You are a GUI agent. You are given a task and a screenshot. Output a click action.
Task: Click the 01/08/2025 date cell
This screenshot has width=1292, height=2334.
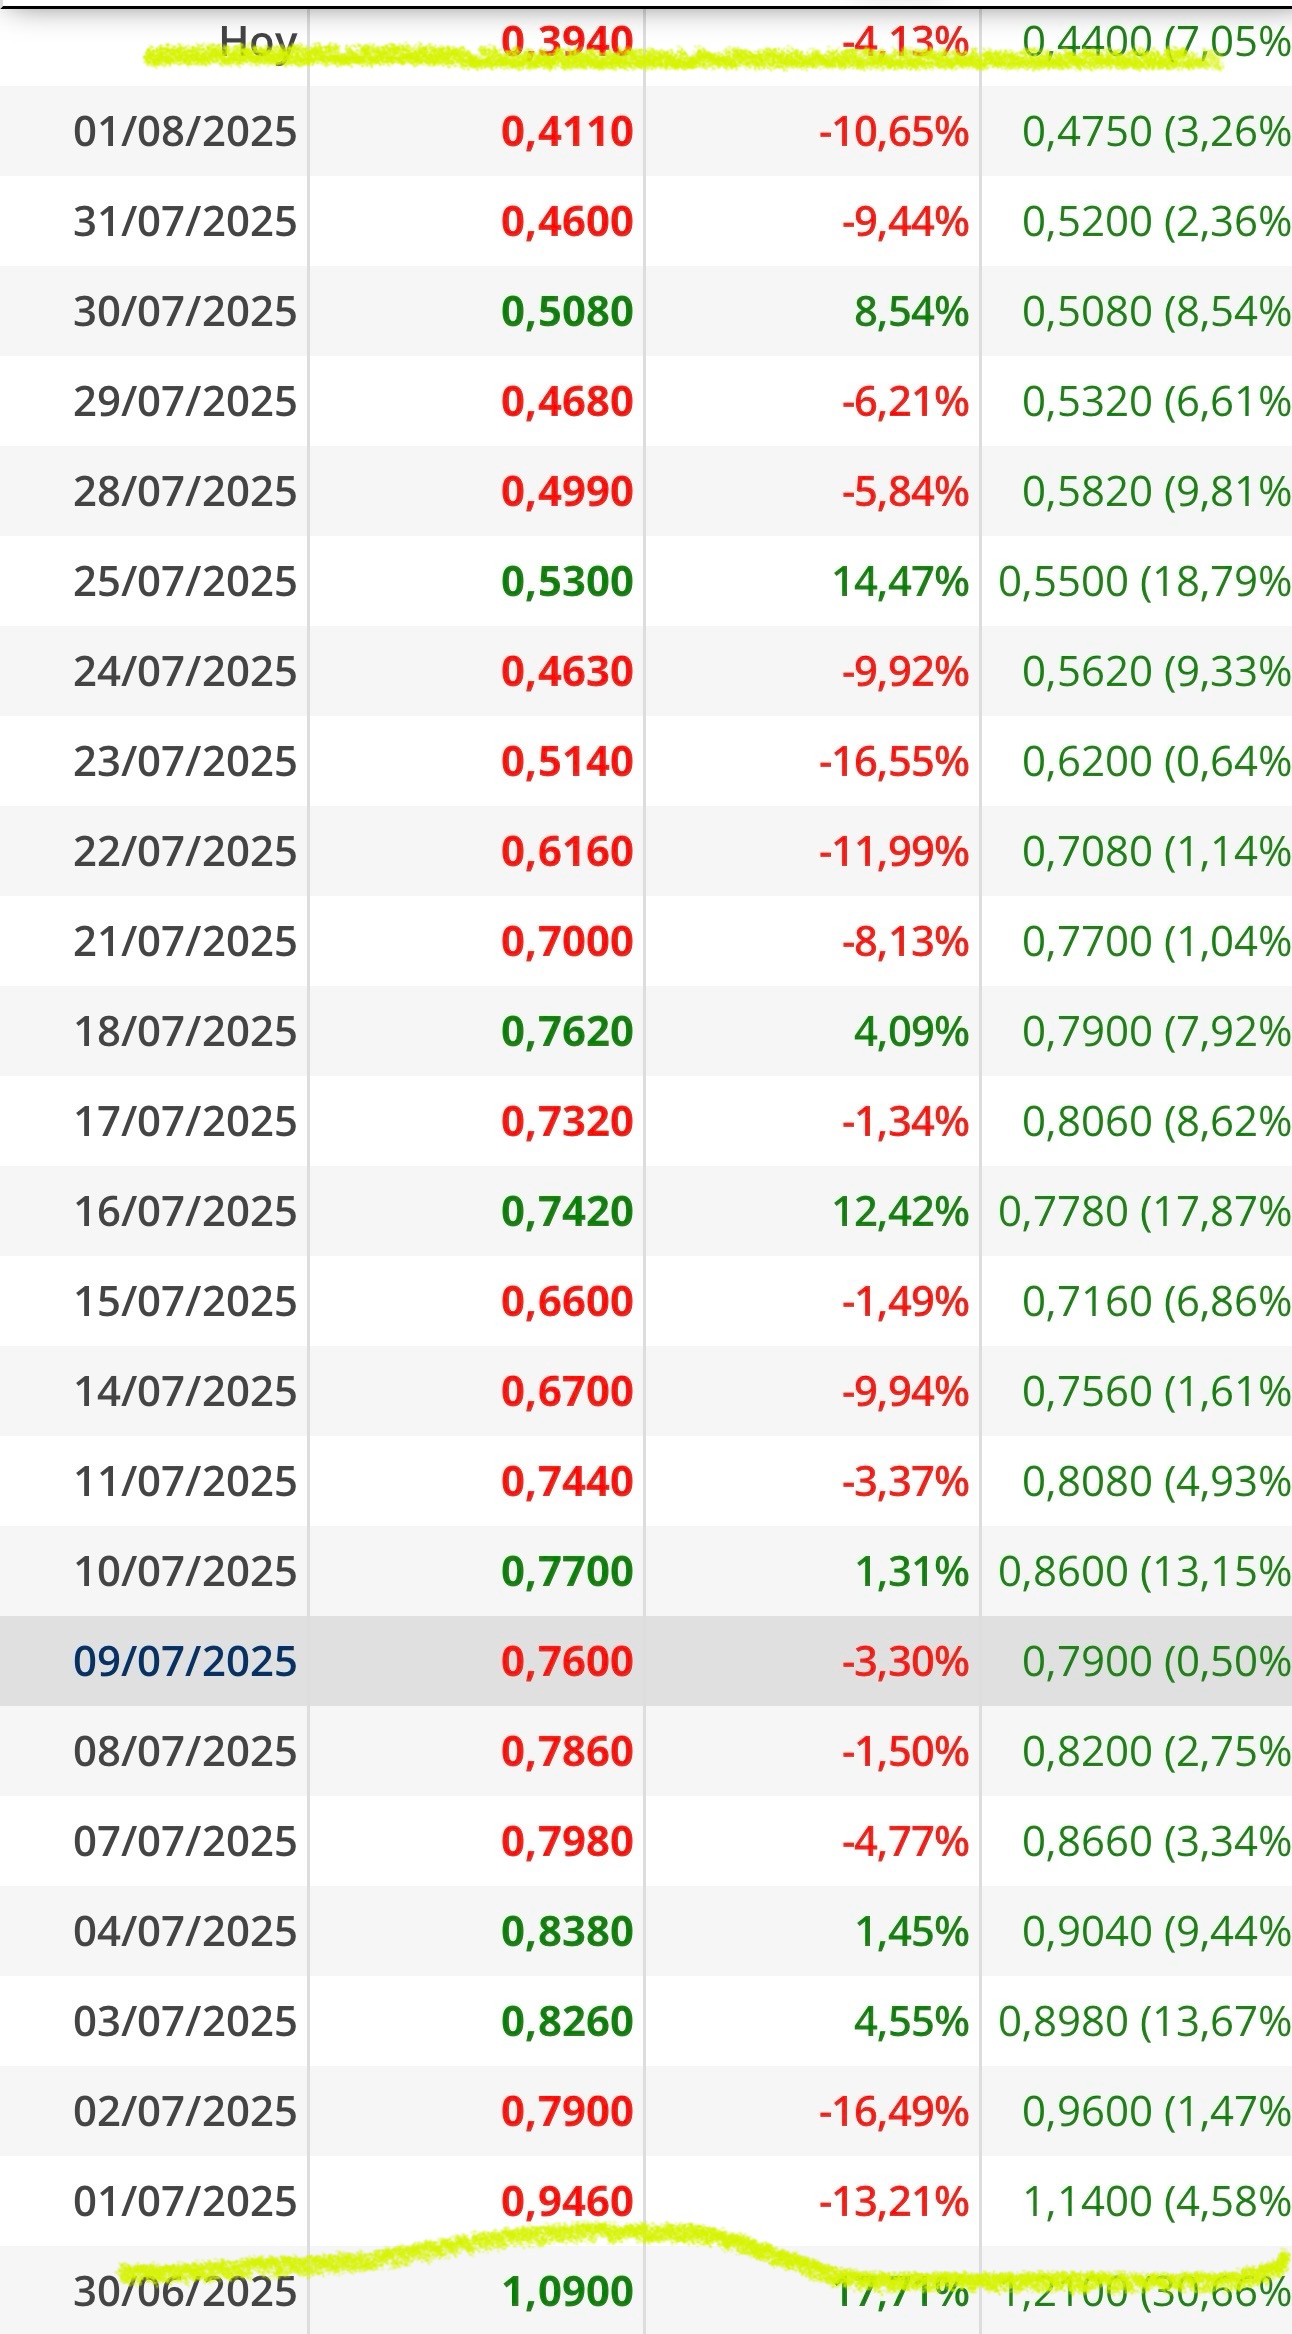coord(185,132)
